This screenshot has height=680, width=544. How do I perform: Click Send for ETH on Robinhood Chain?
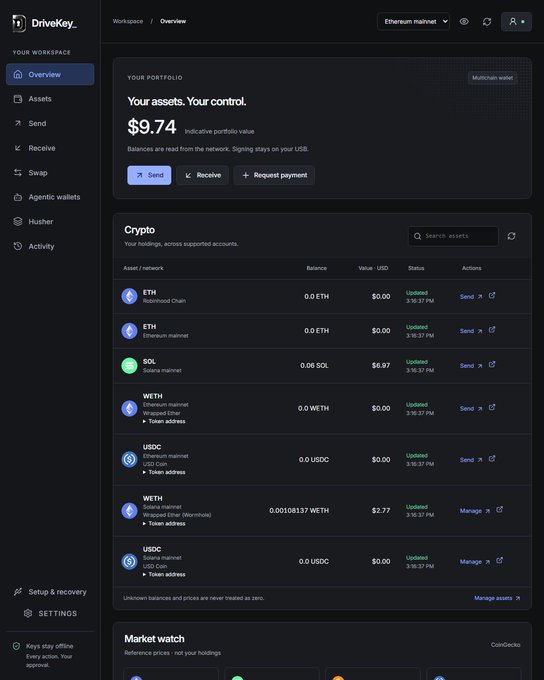point(471,297)
